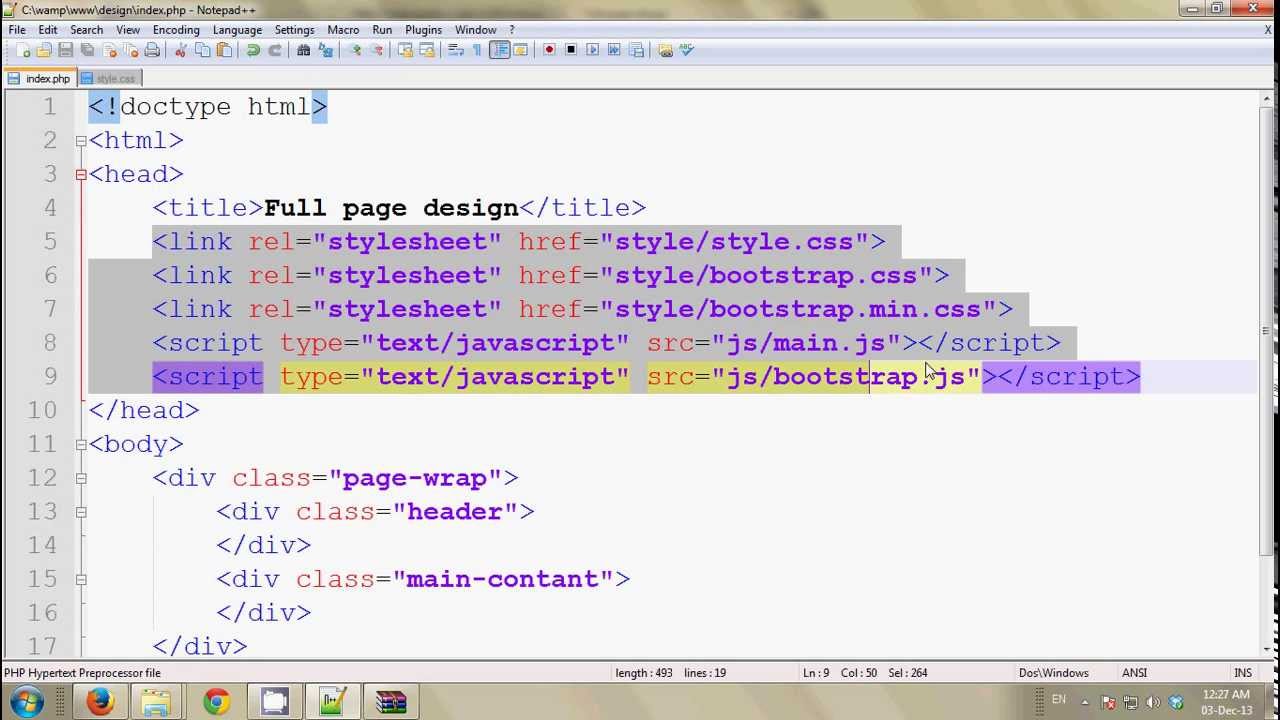Create a new file with the New toolbar icon
The height and width of the screenshot is (720, 1280).
(23, 50)
